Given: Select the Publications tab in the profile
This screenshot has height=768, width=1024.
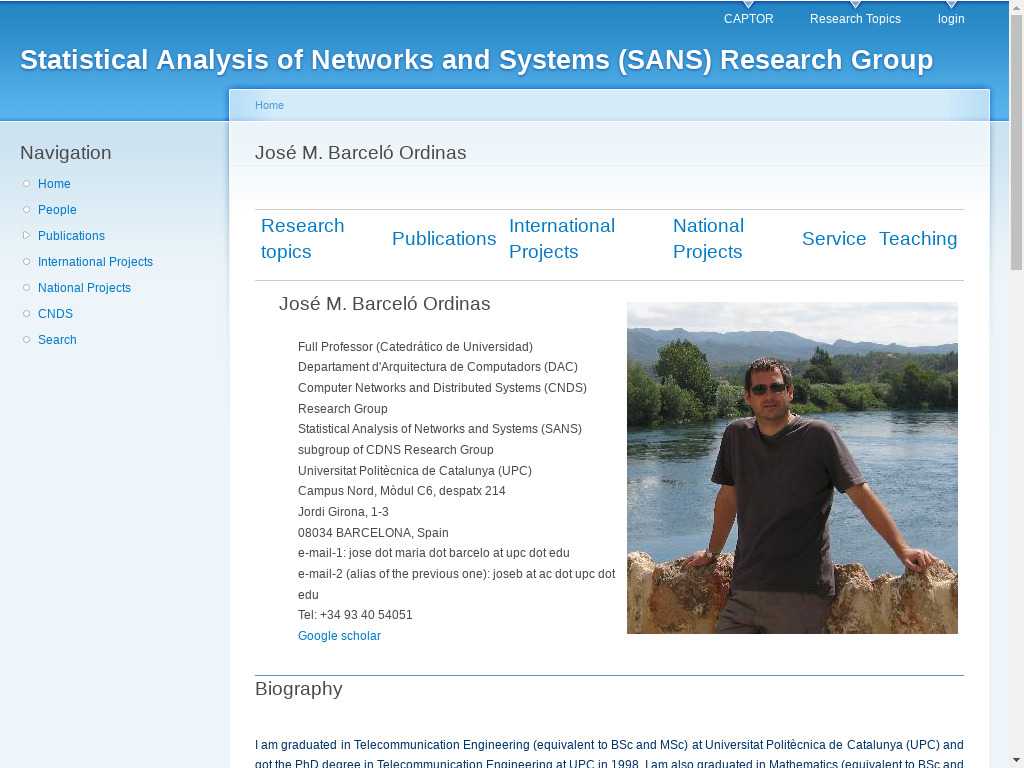Looking at the screenshot, I should pos(444,238).
